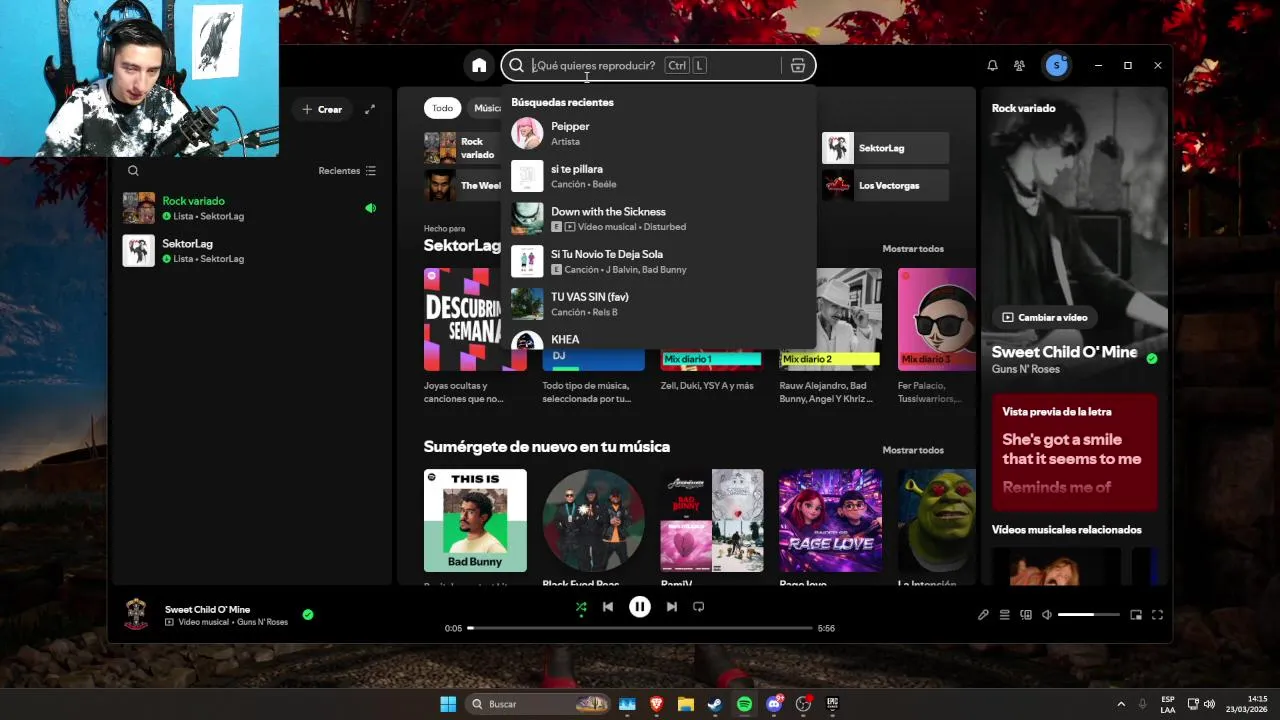
Task: Click taskbar Buscar search box
Action: tap(540, 704)
